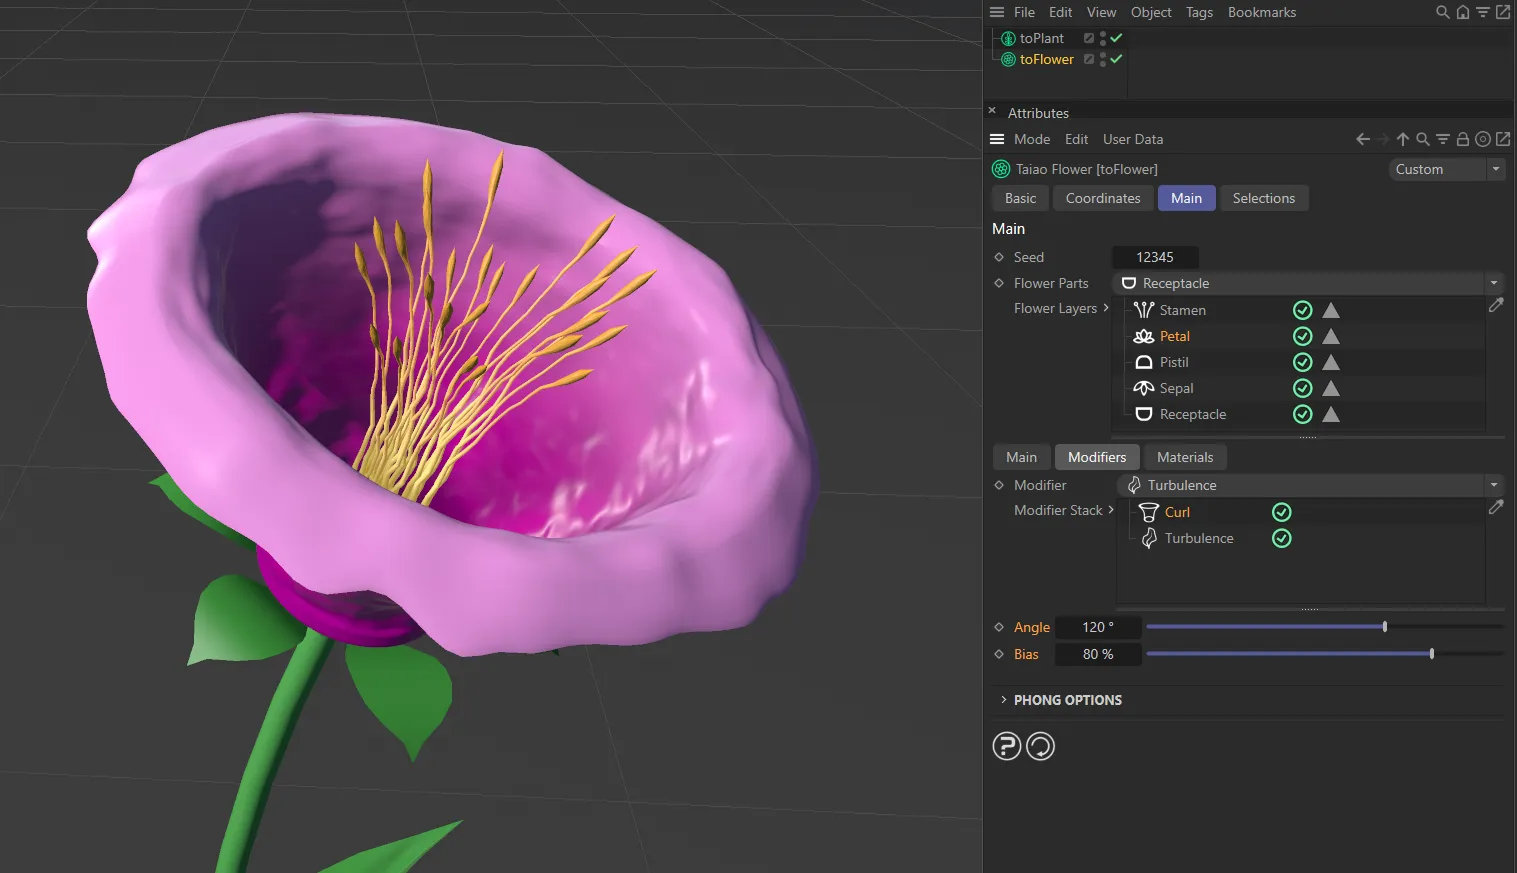Disable the Pistil layer checkmark

[1302, 362]
